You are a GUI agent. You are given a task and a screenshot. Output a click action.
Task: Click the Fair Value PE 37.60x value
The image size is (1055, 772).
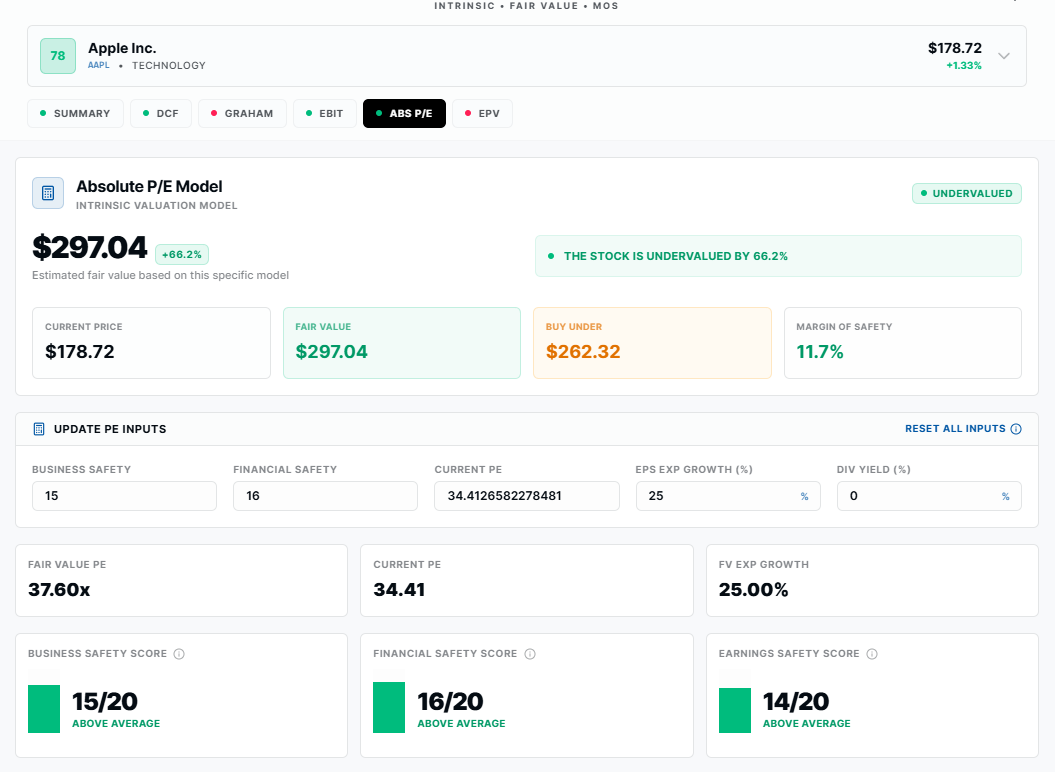[59, 590]
